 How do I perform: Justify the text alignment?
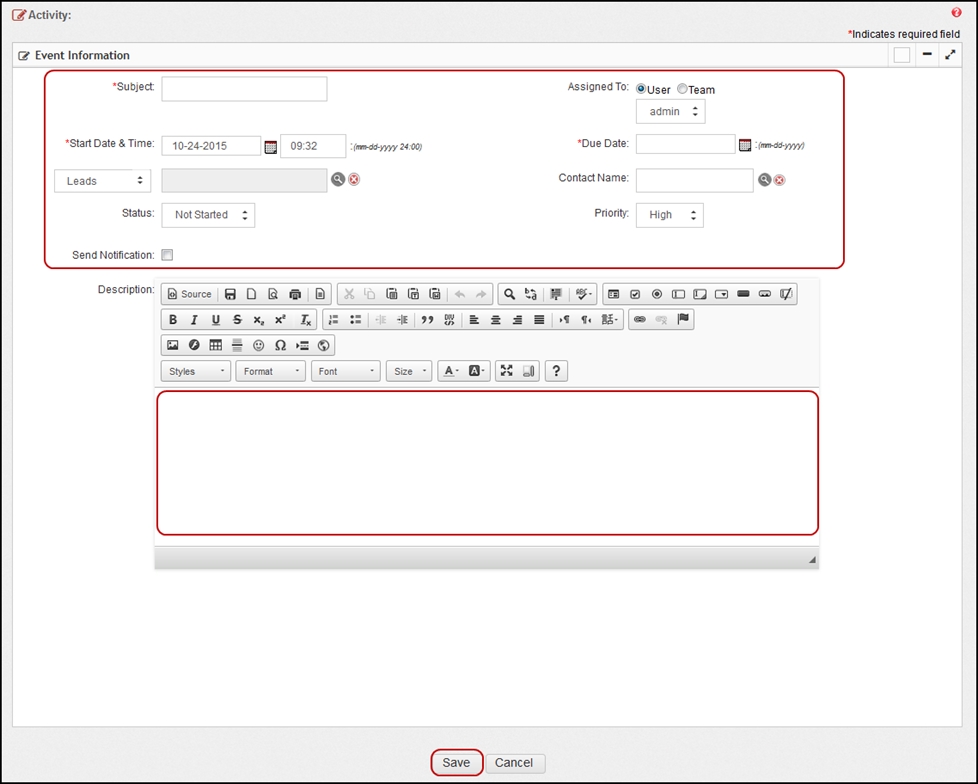click(x=539, y=319)
